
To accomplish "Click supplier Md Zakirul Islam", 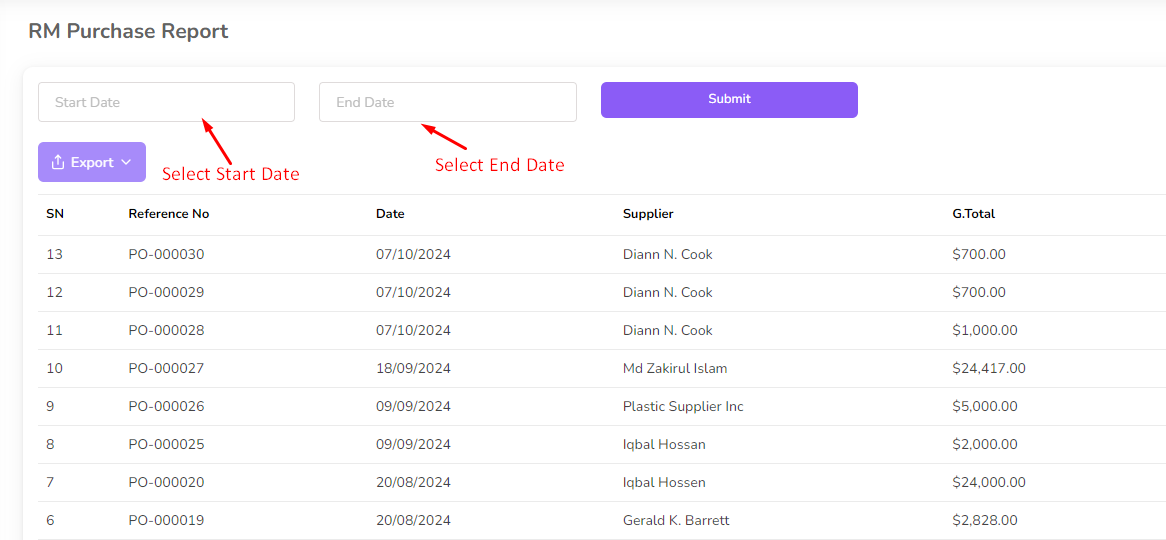I will point(675,369).
